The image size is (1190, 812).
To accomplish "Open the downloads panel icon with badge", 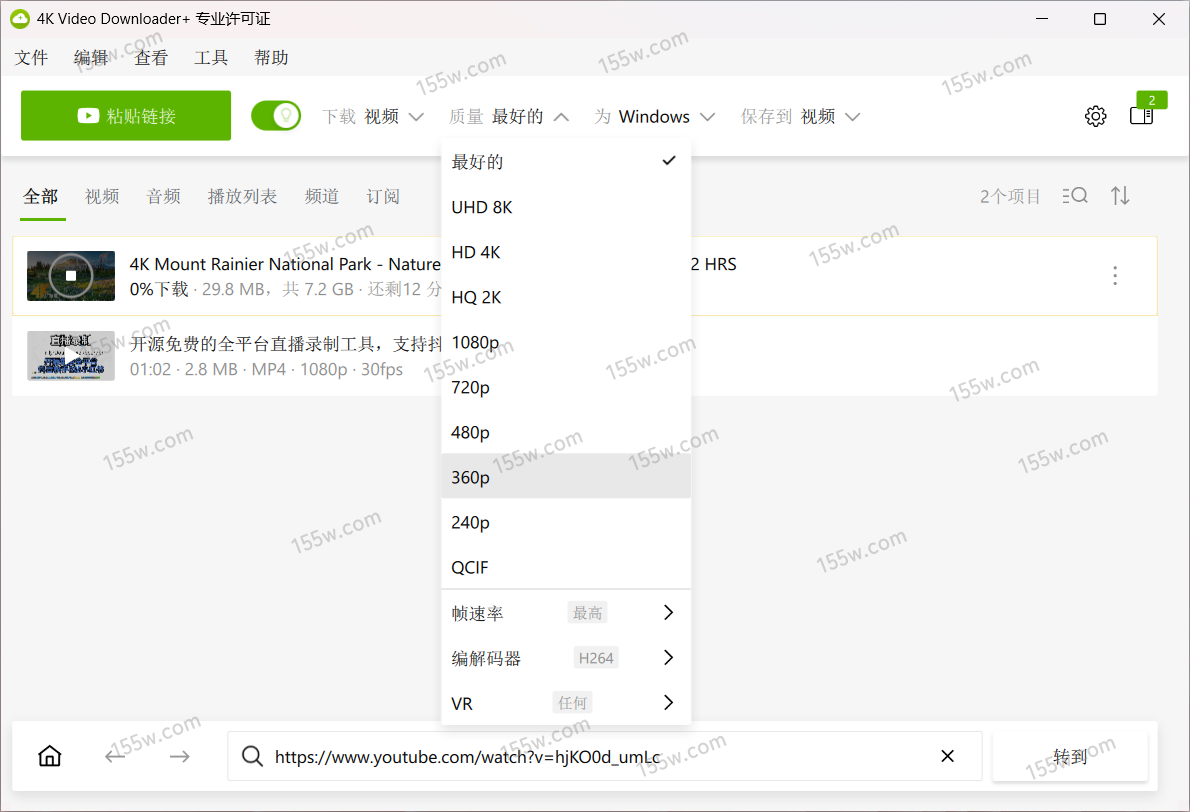I will (1141, 116).
